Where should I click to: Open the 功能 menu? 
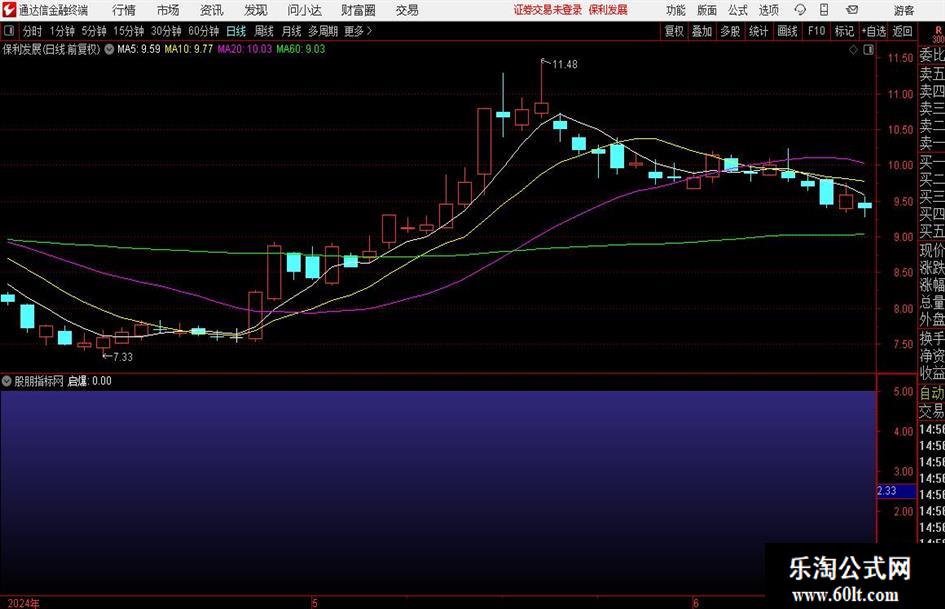pos(676,10)
